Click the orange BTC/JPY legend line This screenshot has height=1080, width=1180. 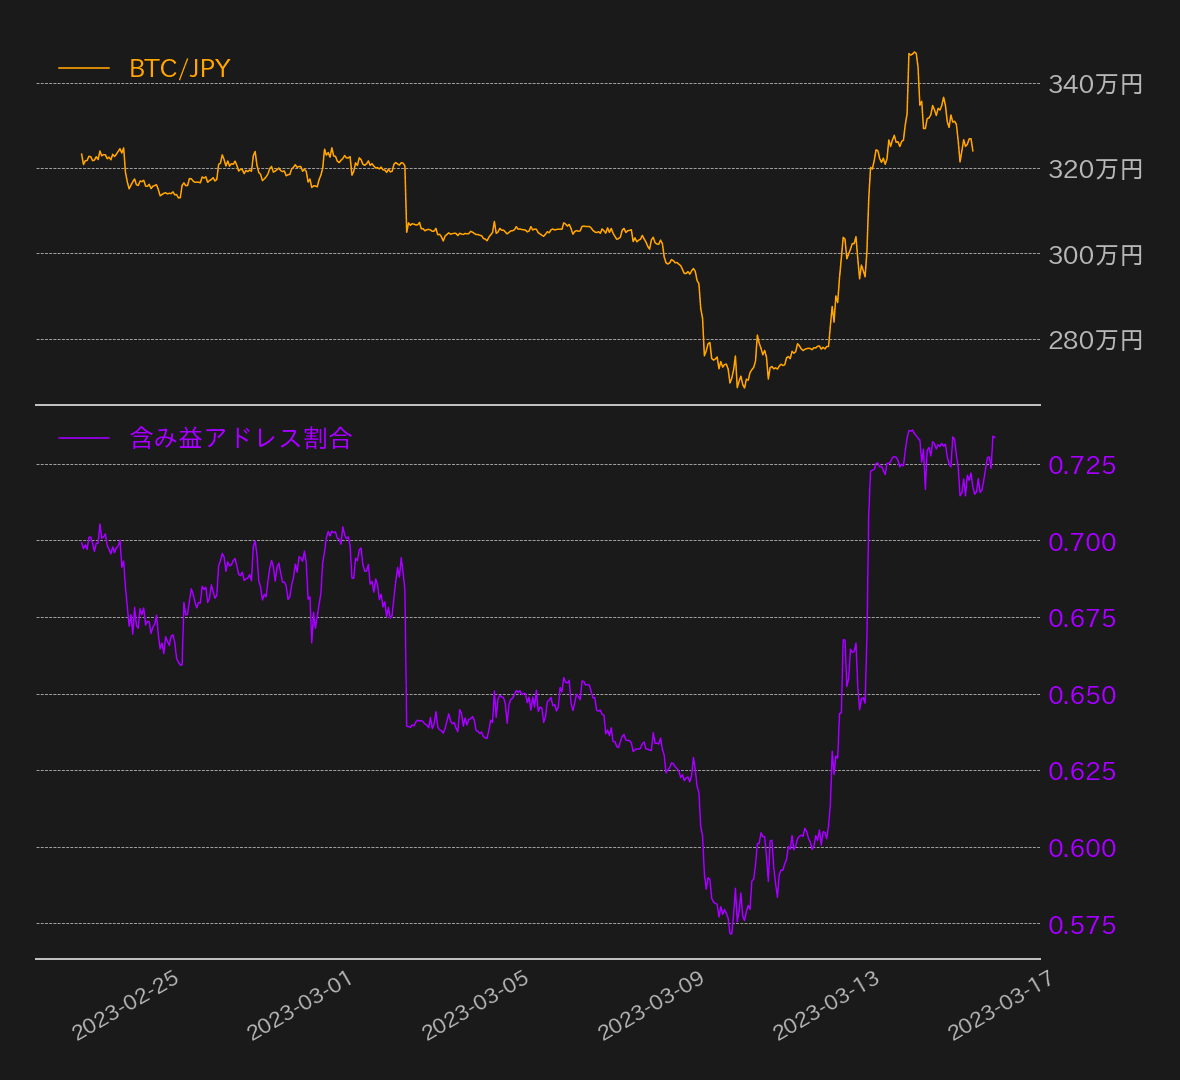84,68
